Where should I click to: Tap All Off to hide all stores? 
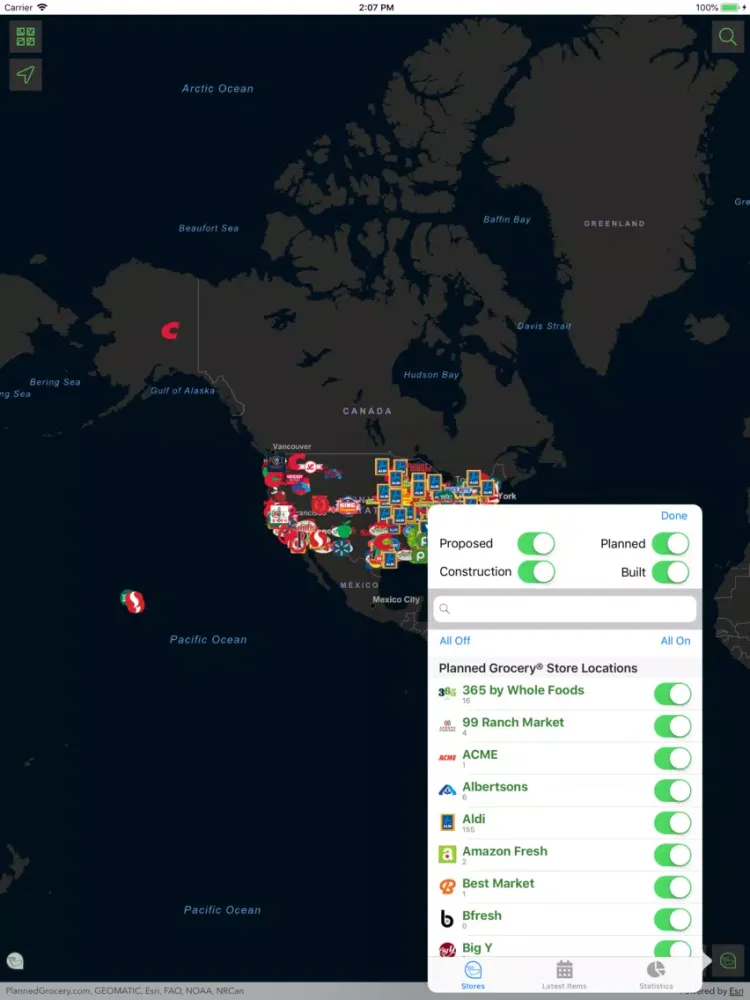coord(455,640)
